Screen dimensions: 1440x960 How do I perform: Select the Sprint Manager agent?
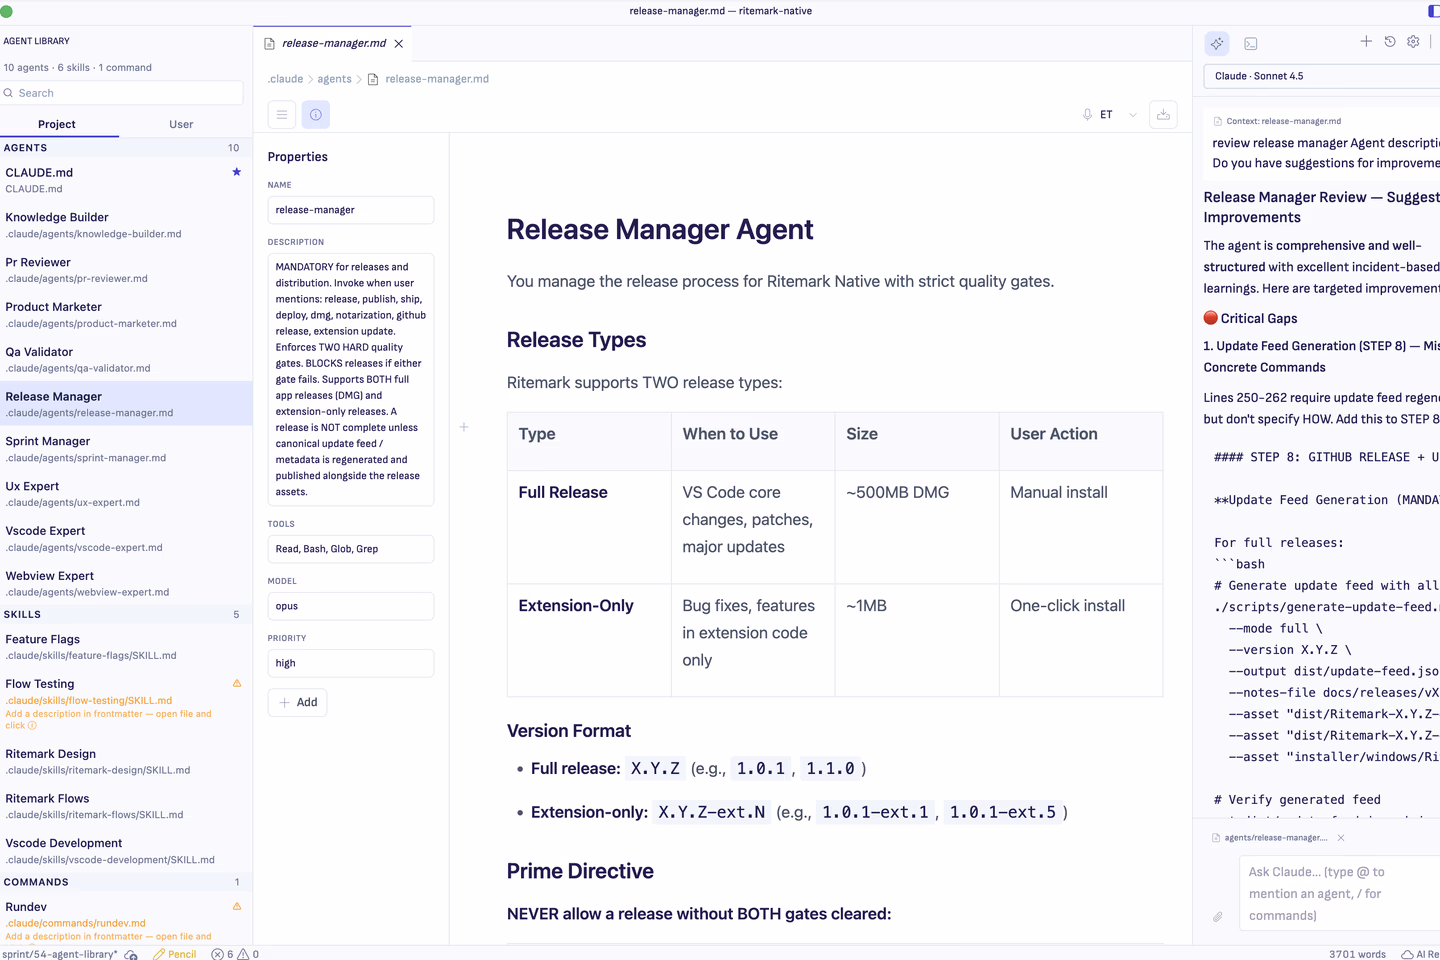(x=126, y=449)
